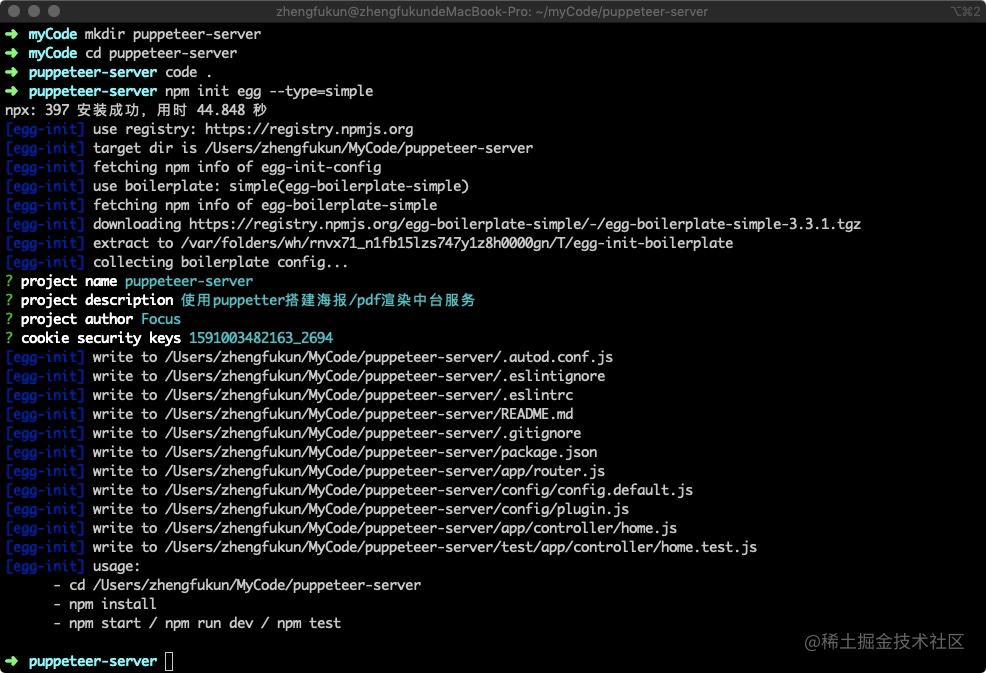Click the egg-boilerplate-simple-3.3.1.tgz download URL
Screen dimensions: 986x673
pos(524,224)
